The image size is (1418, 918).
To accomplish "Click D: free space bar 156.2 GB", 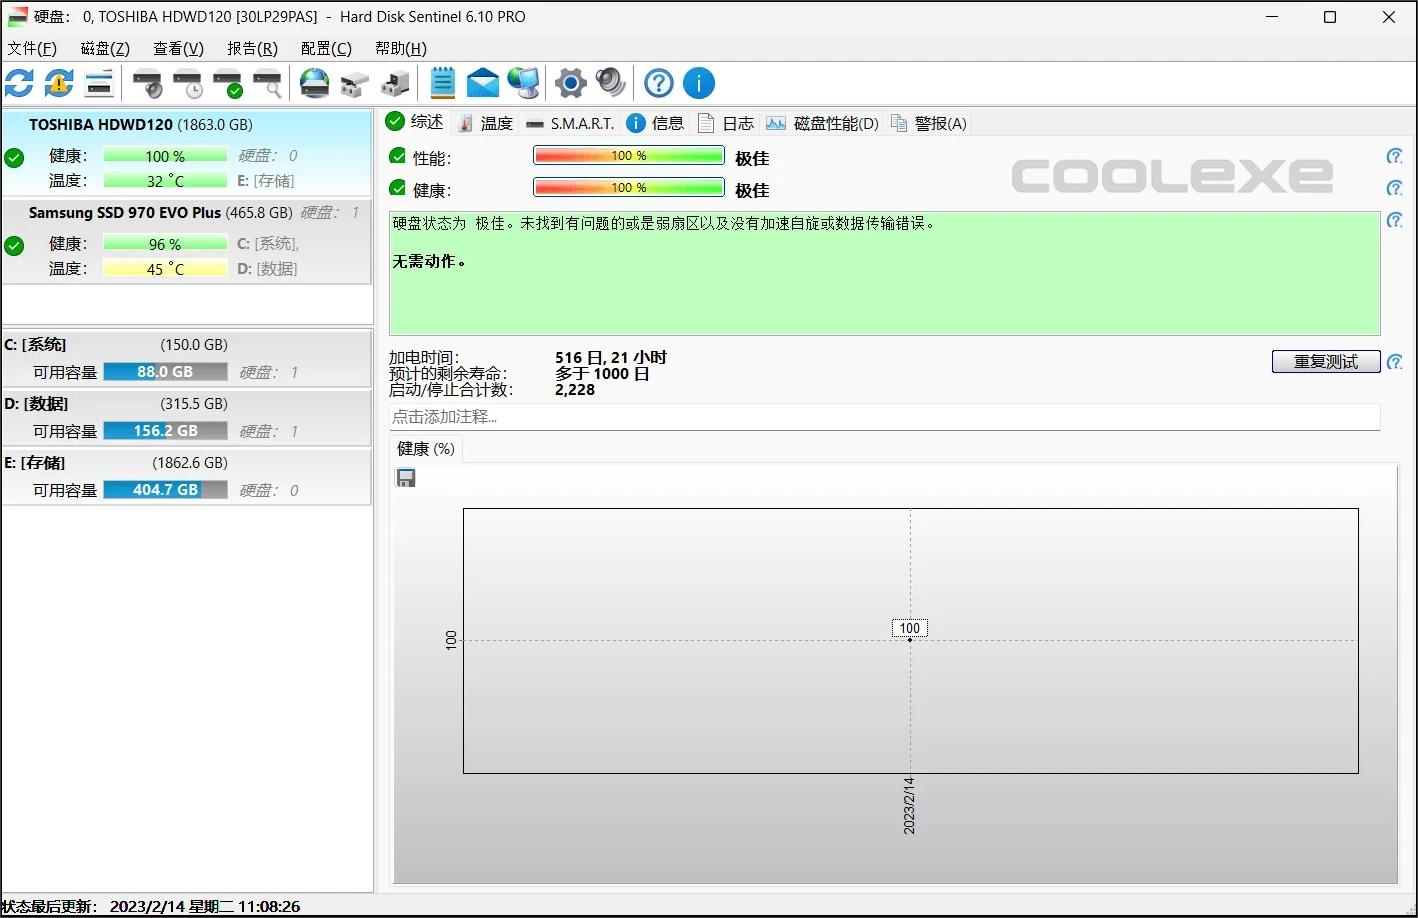I will (x=165, y=431).
